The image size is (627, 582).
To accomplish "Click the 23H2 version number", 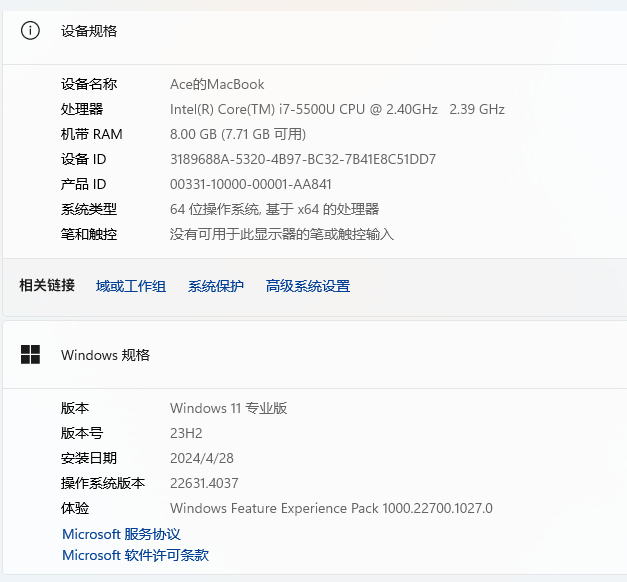I will [187, 433].
